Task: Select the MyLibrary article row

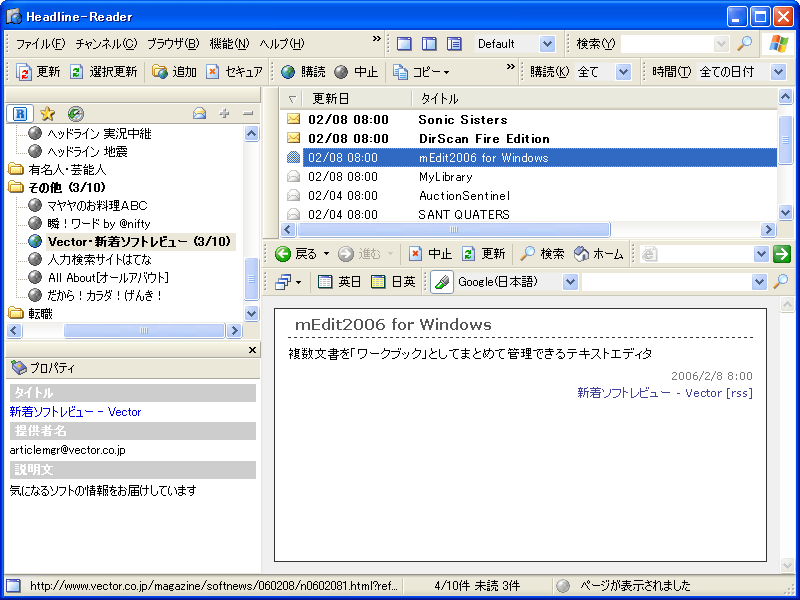Action: (x=529, y=177)
